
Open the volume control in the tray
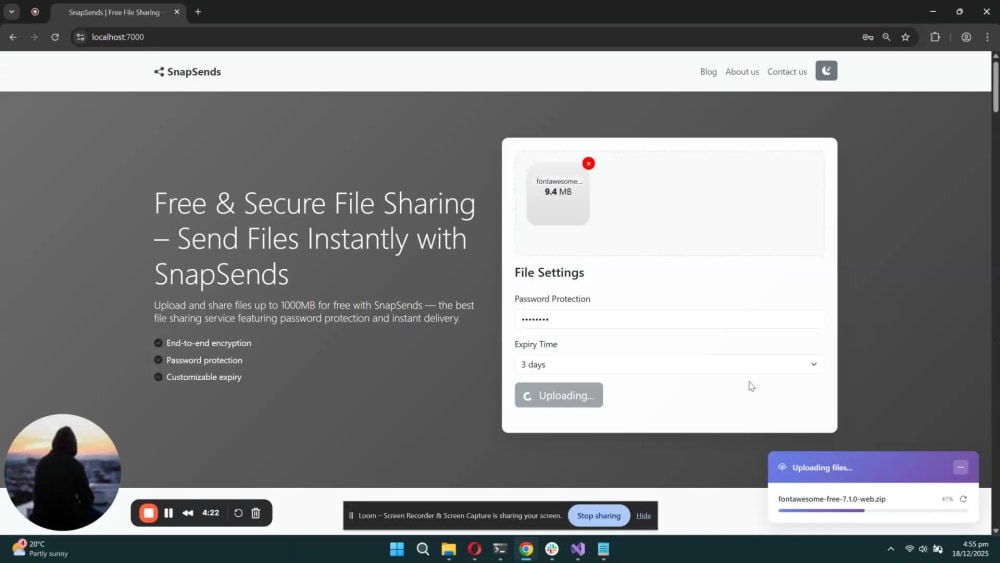pyautogui.click(x=923, y=549)
